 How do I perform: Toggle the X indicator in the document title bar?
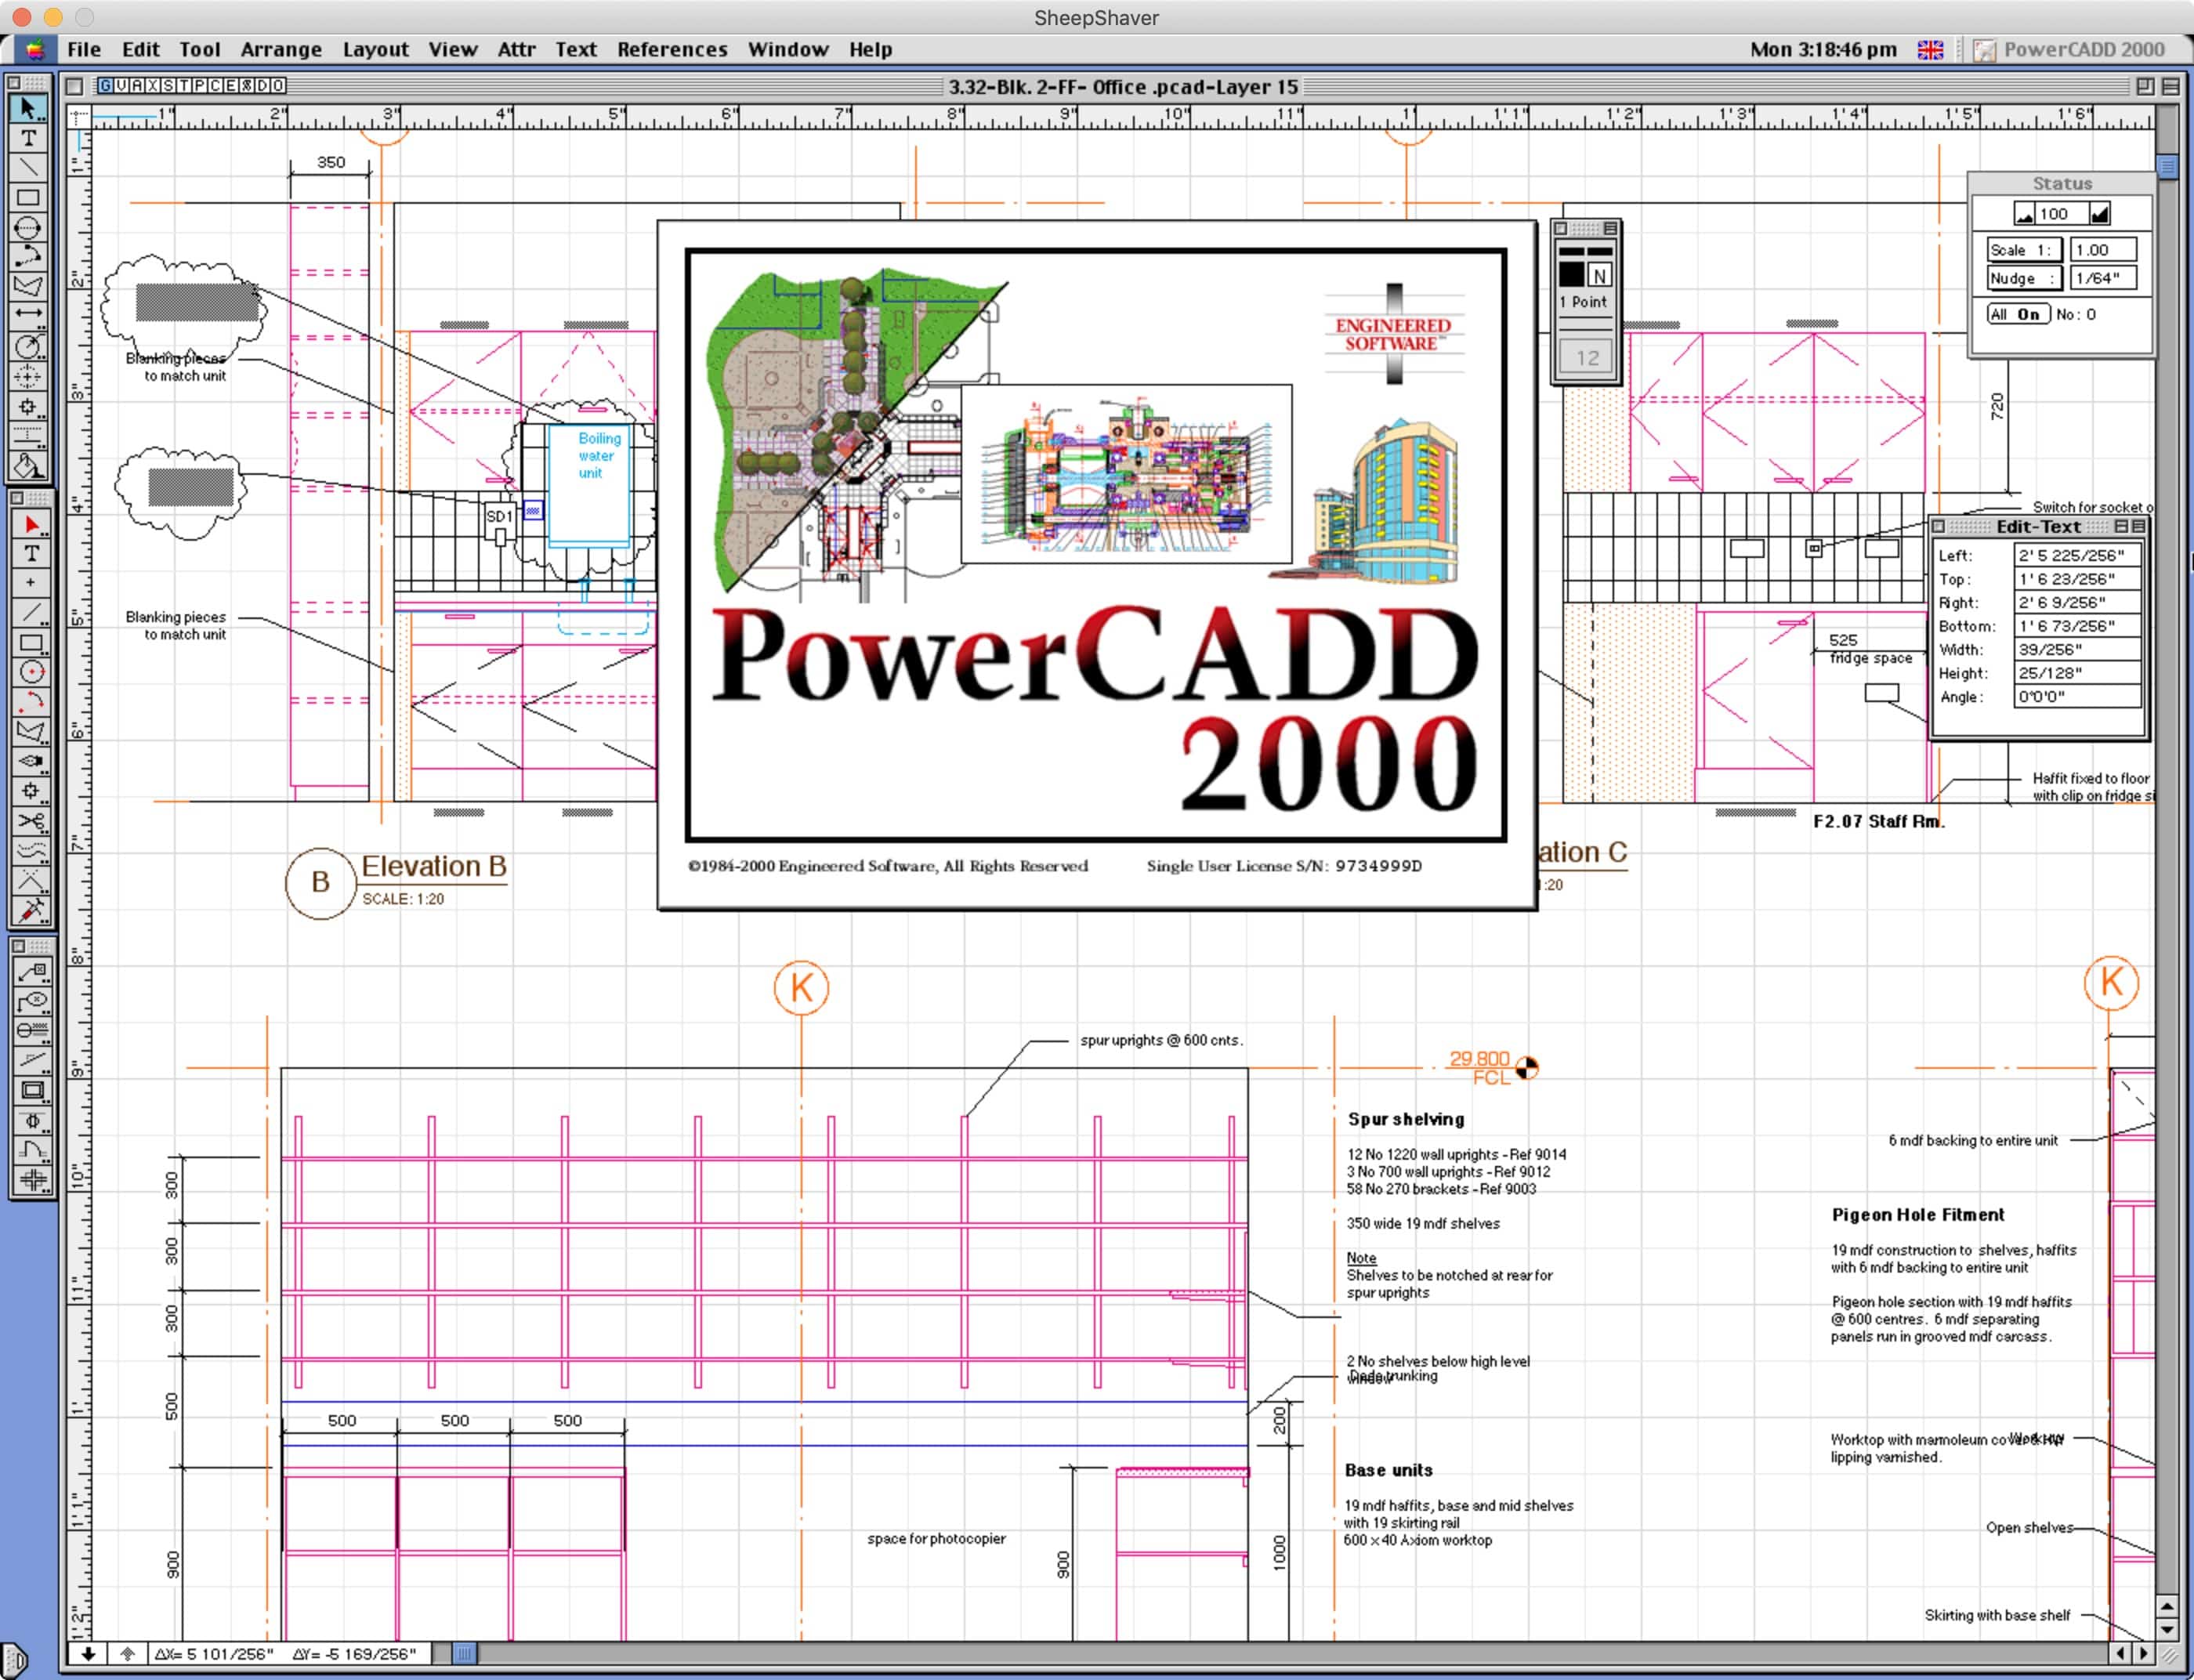click(x=153, y=86)
